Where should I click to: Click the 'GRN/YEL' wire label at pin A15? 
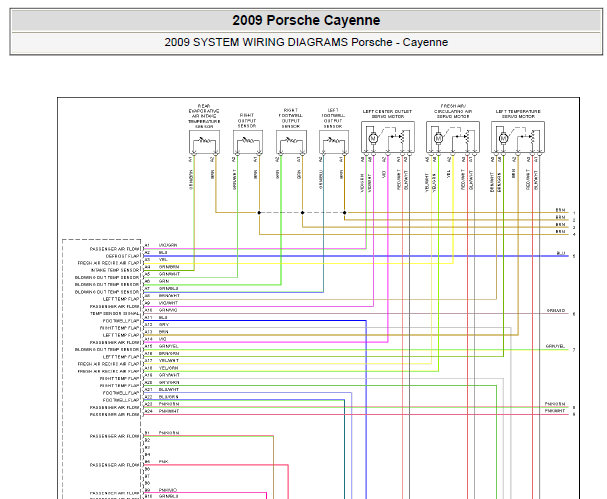tap(169, 346)
